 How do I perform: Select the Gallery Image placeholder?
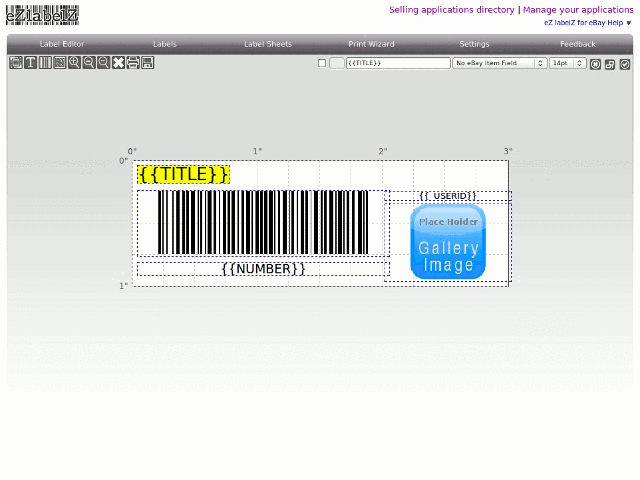coord(448,242)
